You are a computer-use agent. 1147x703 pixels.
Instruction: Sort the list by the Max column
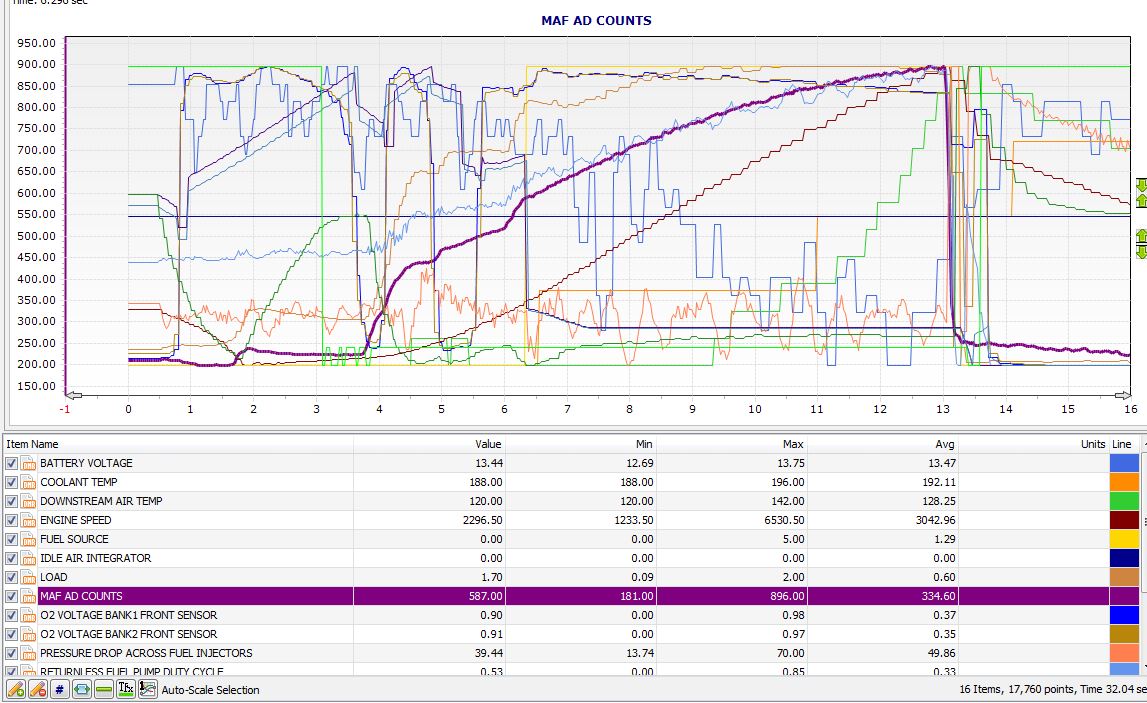[732, 444]
